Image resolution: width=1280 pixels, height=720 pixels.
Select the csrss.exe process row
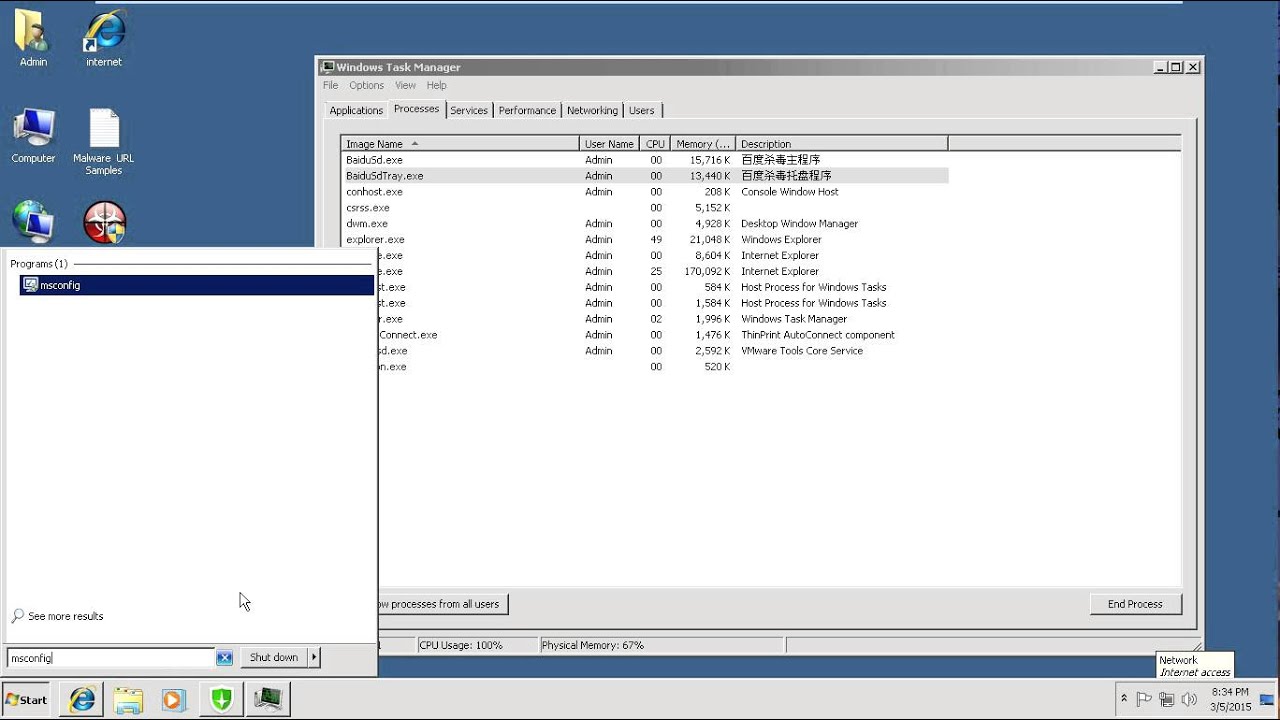tap(644, 208)
